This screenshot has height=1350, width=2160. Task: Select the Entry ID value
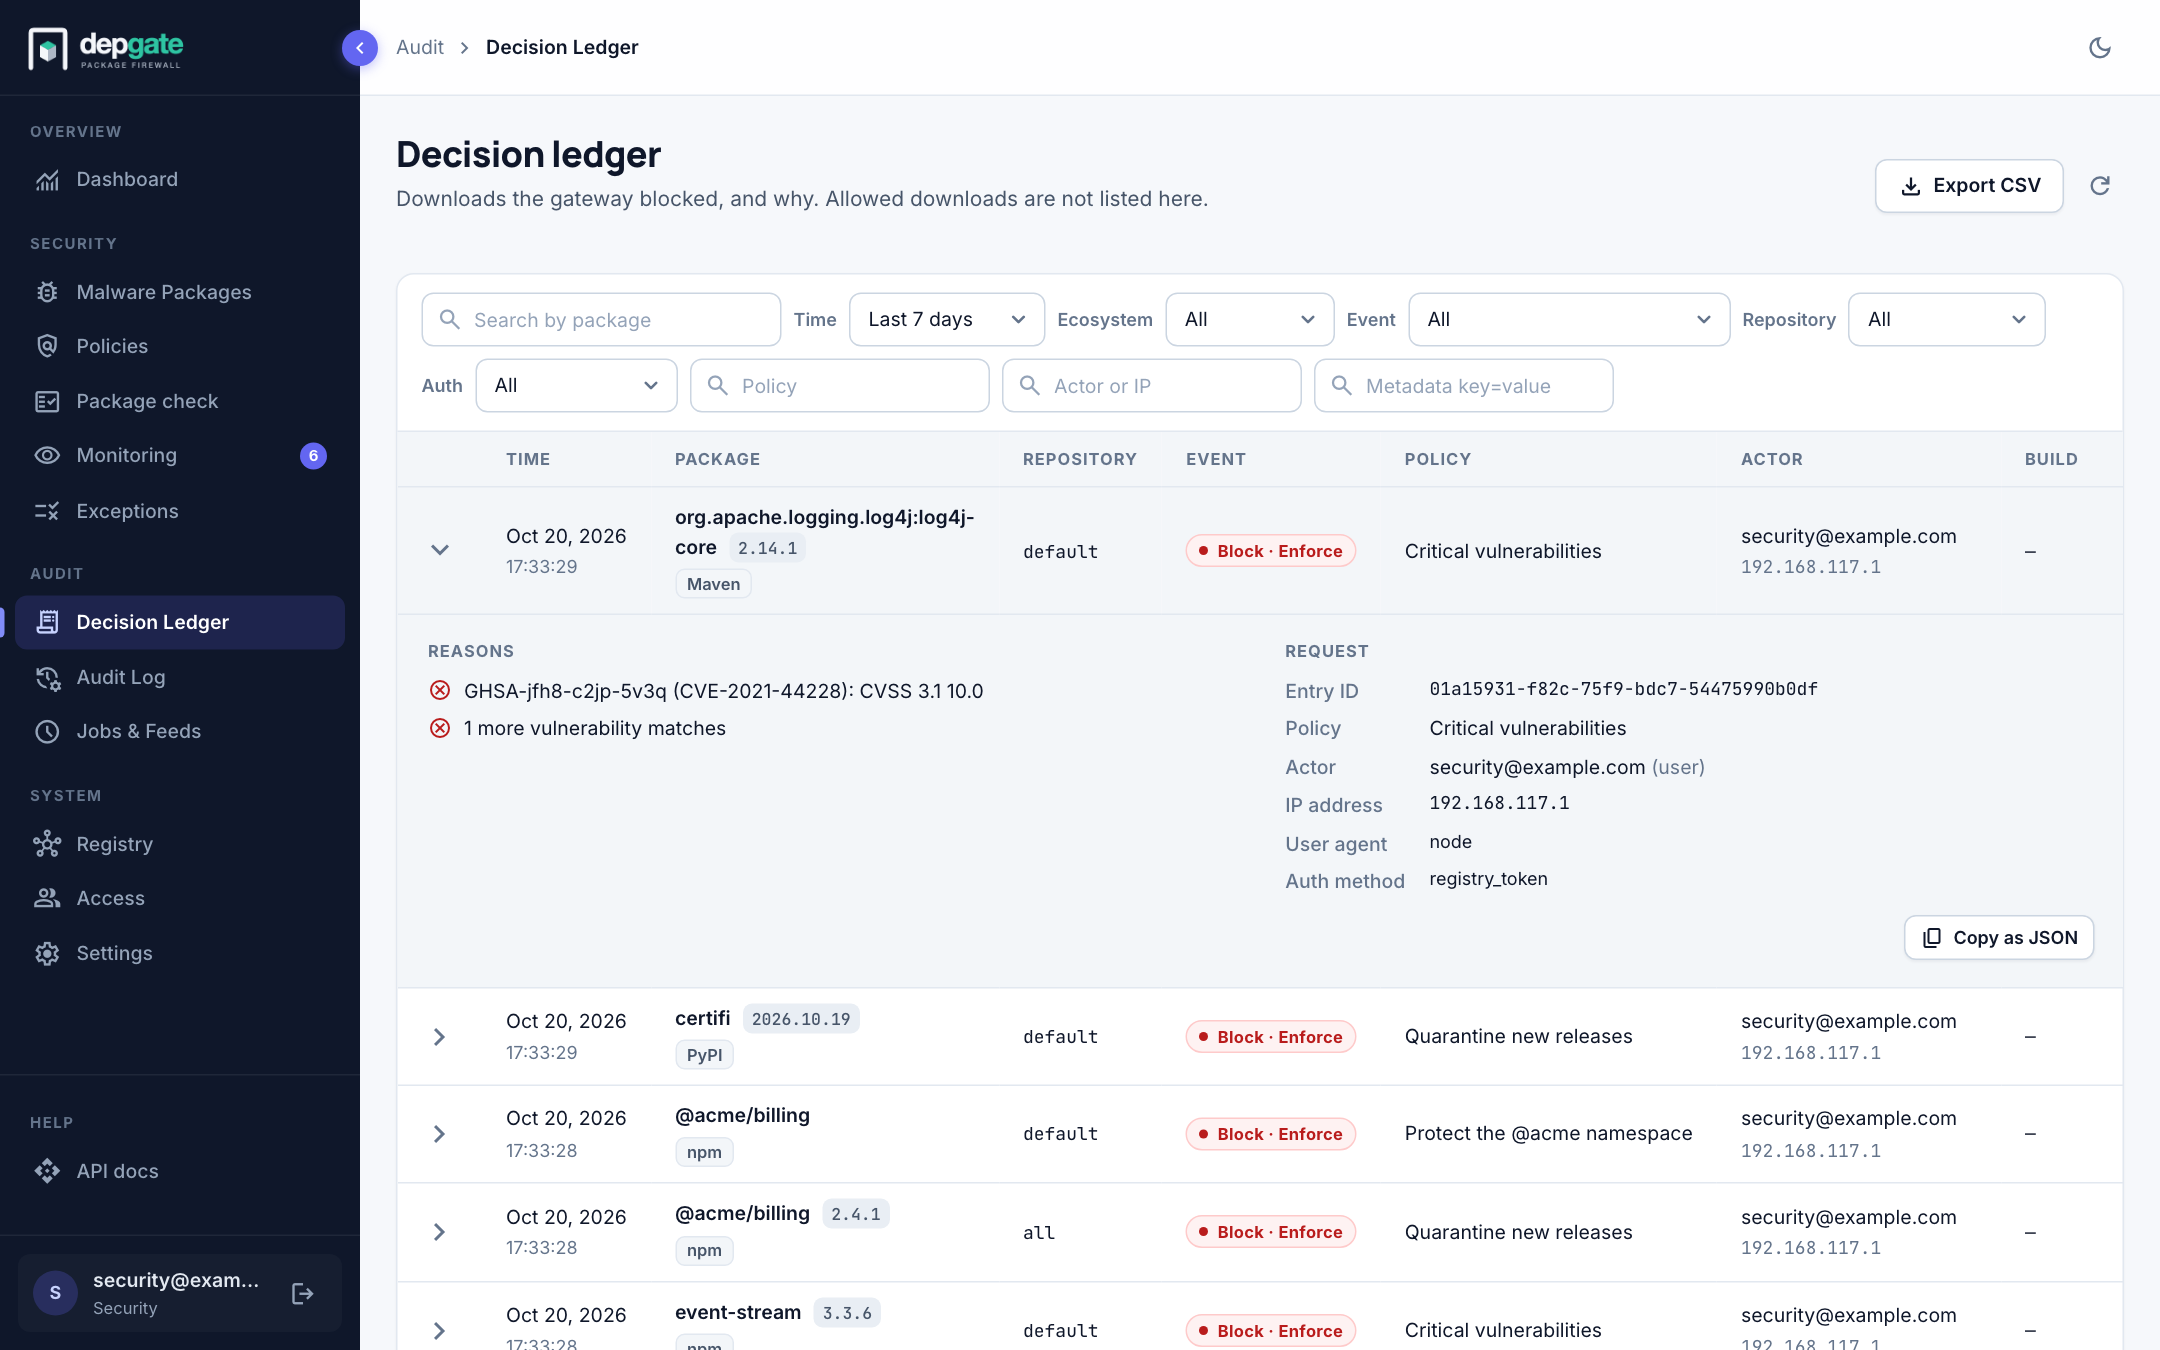tap(1623, 689)
